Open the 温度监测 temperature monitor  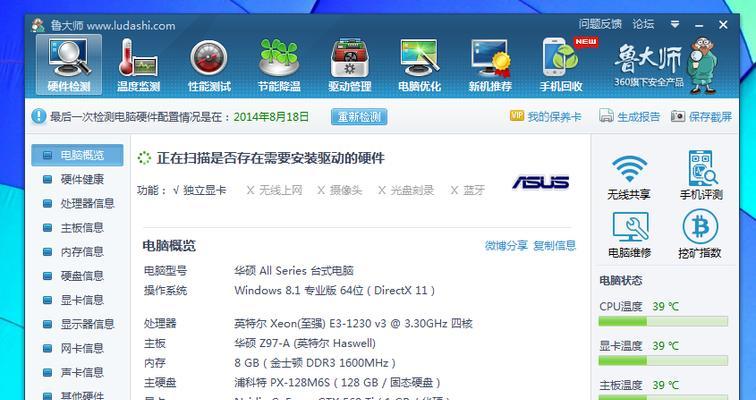click(138, 65)
